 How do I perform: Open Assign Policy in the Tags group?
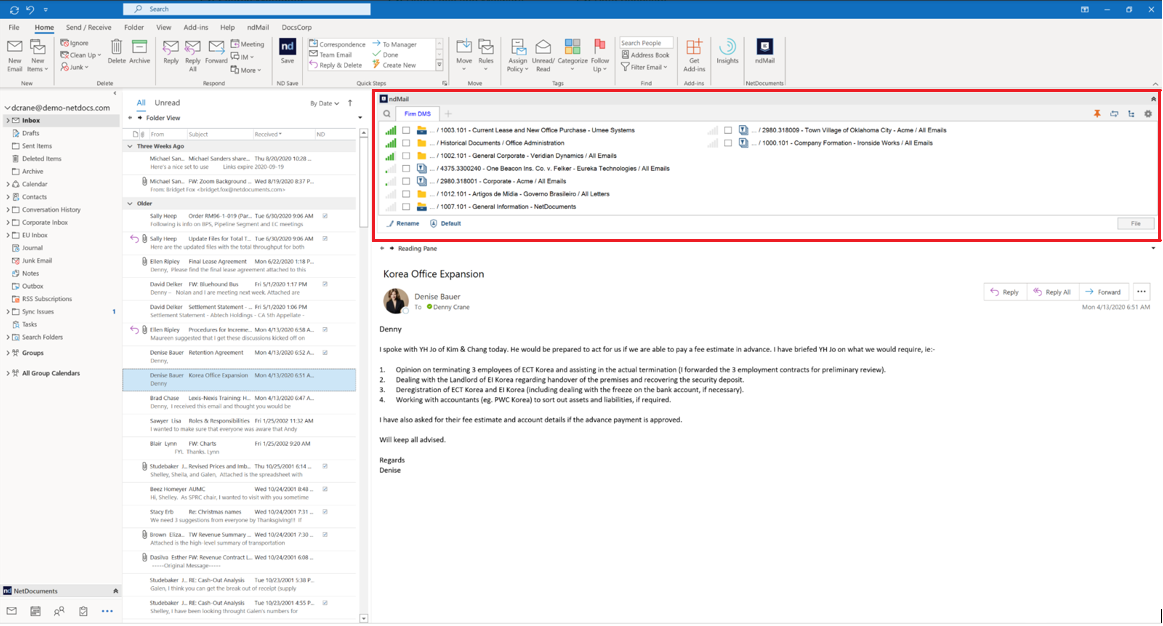pos(518,56)
